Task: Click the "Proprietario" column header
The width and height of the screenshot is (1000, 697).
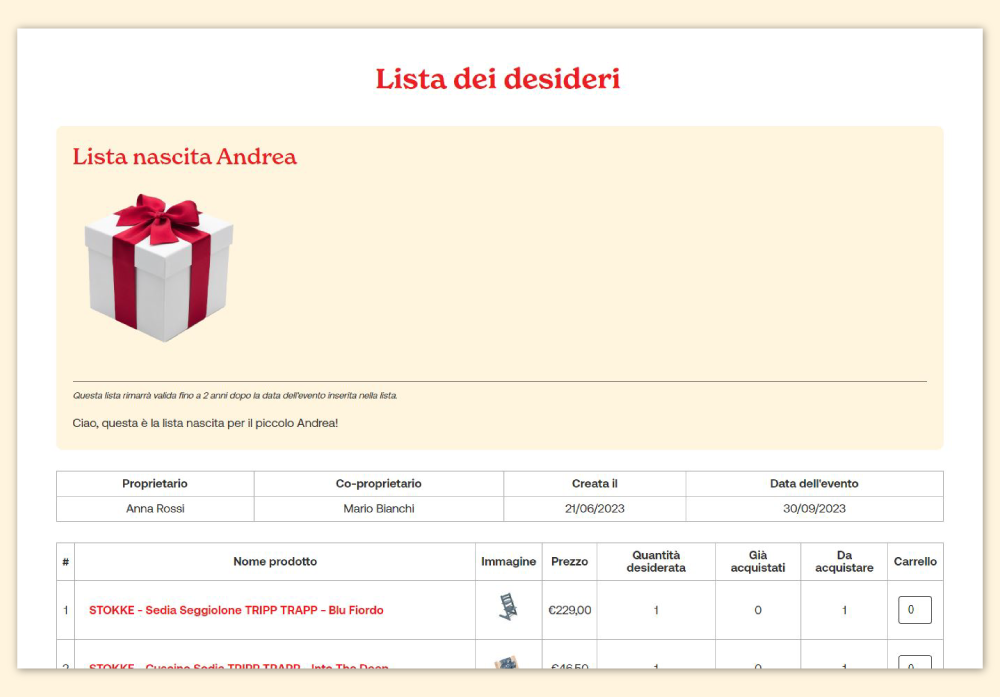Action: (155, 483)
